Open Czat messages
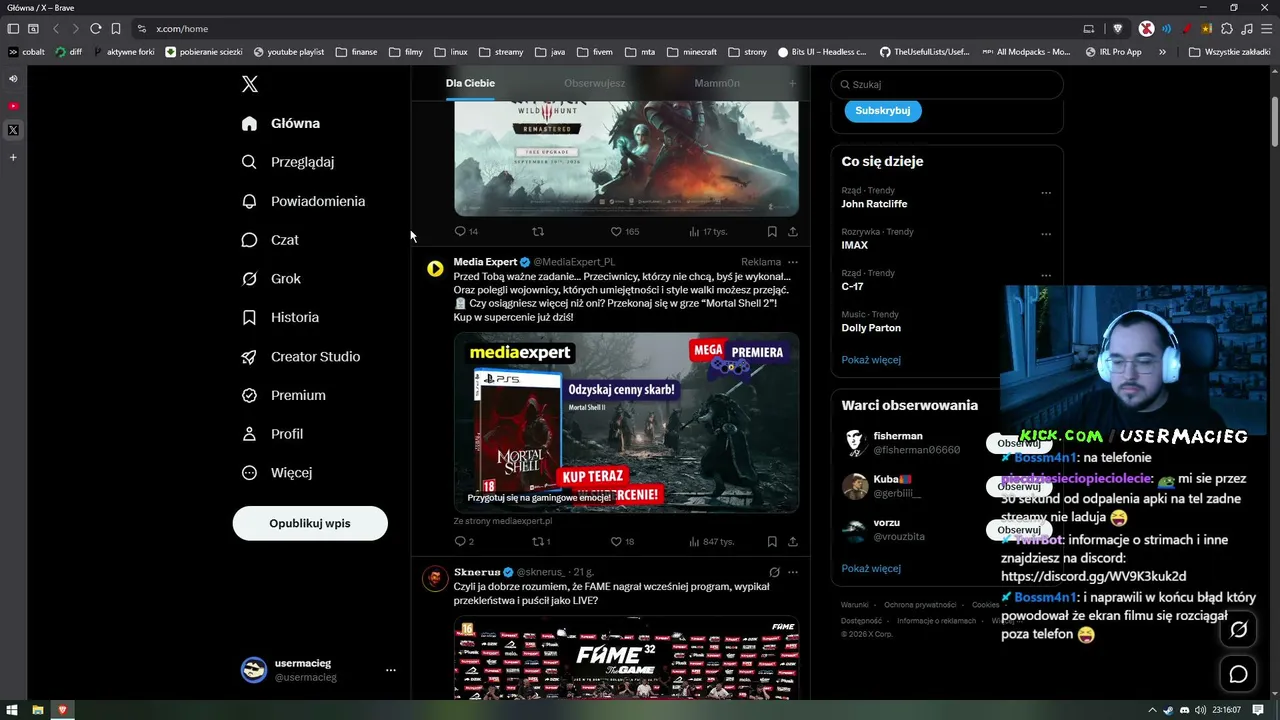Viewport: 1280px width, 720px height. point(270,240)
